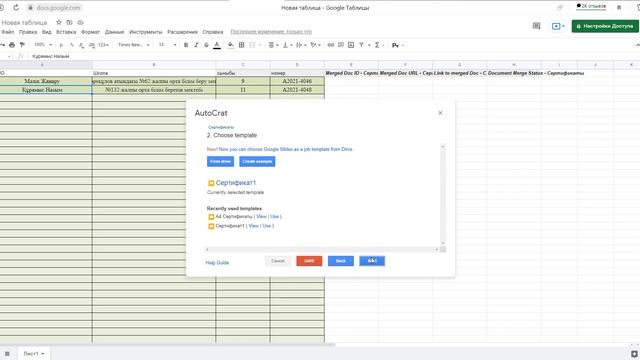This screenshot has width=640, height=360.
Task: Insert a comment from toolbar
Action: (x=341, y=45)
